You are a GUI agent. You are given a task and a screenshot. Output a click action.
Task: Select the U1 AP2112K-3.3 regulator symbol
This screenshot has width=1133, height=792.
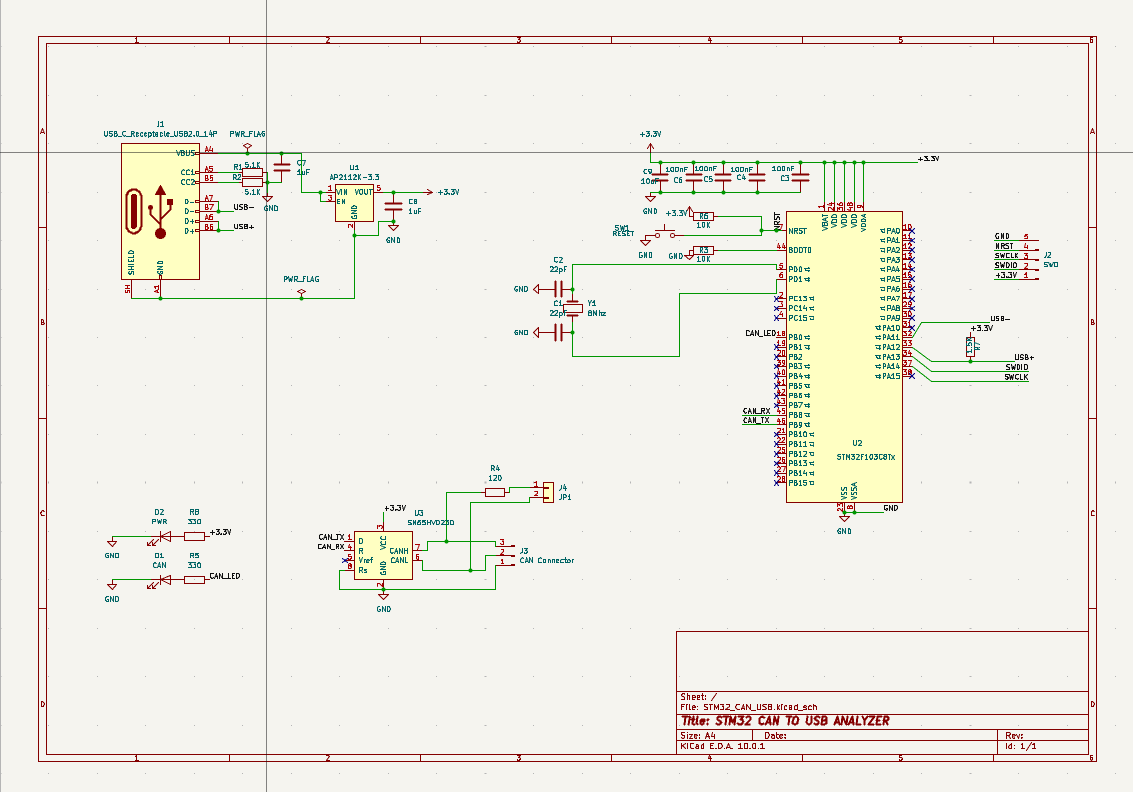354,202
